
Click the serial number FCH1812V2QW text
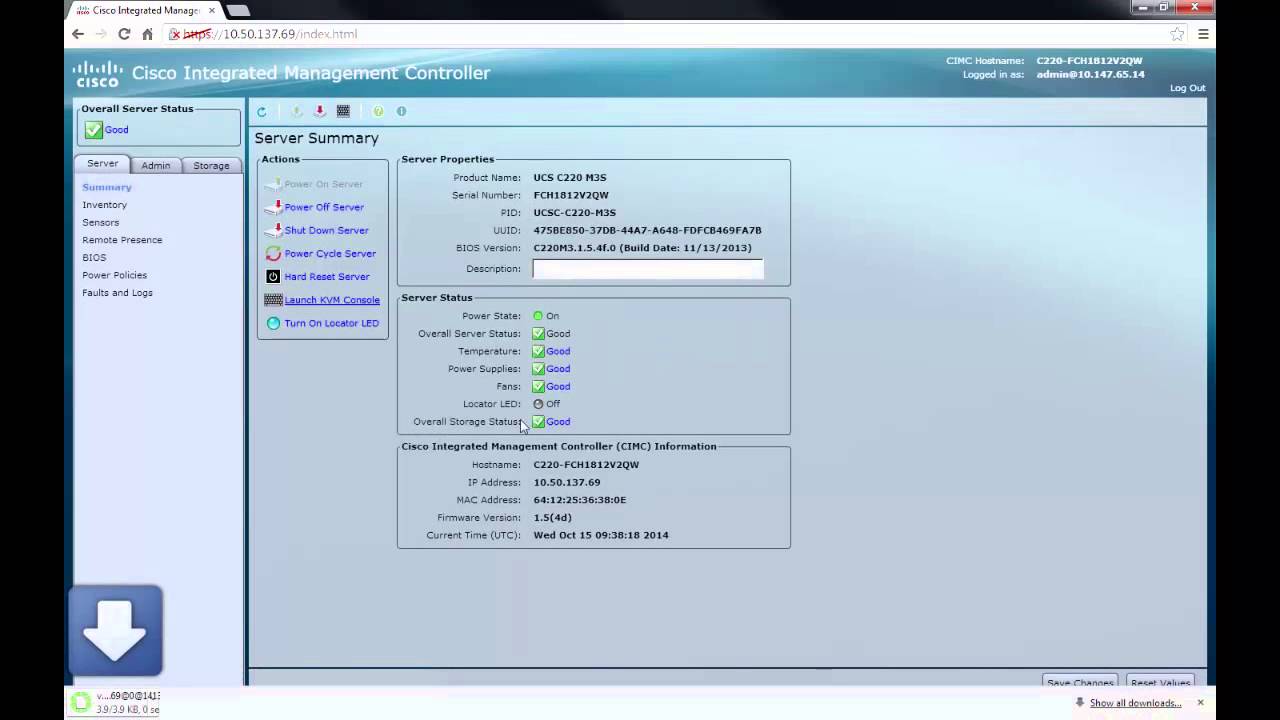pyautogui.click(x=571, y=195)
